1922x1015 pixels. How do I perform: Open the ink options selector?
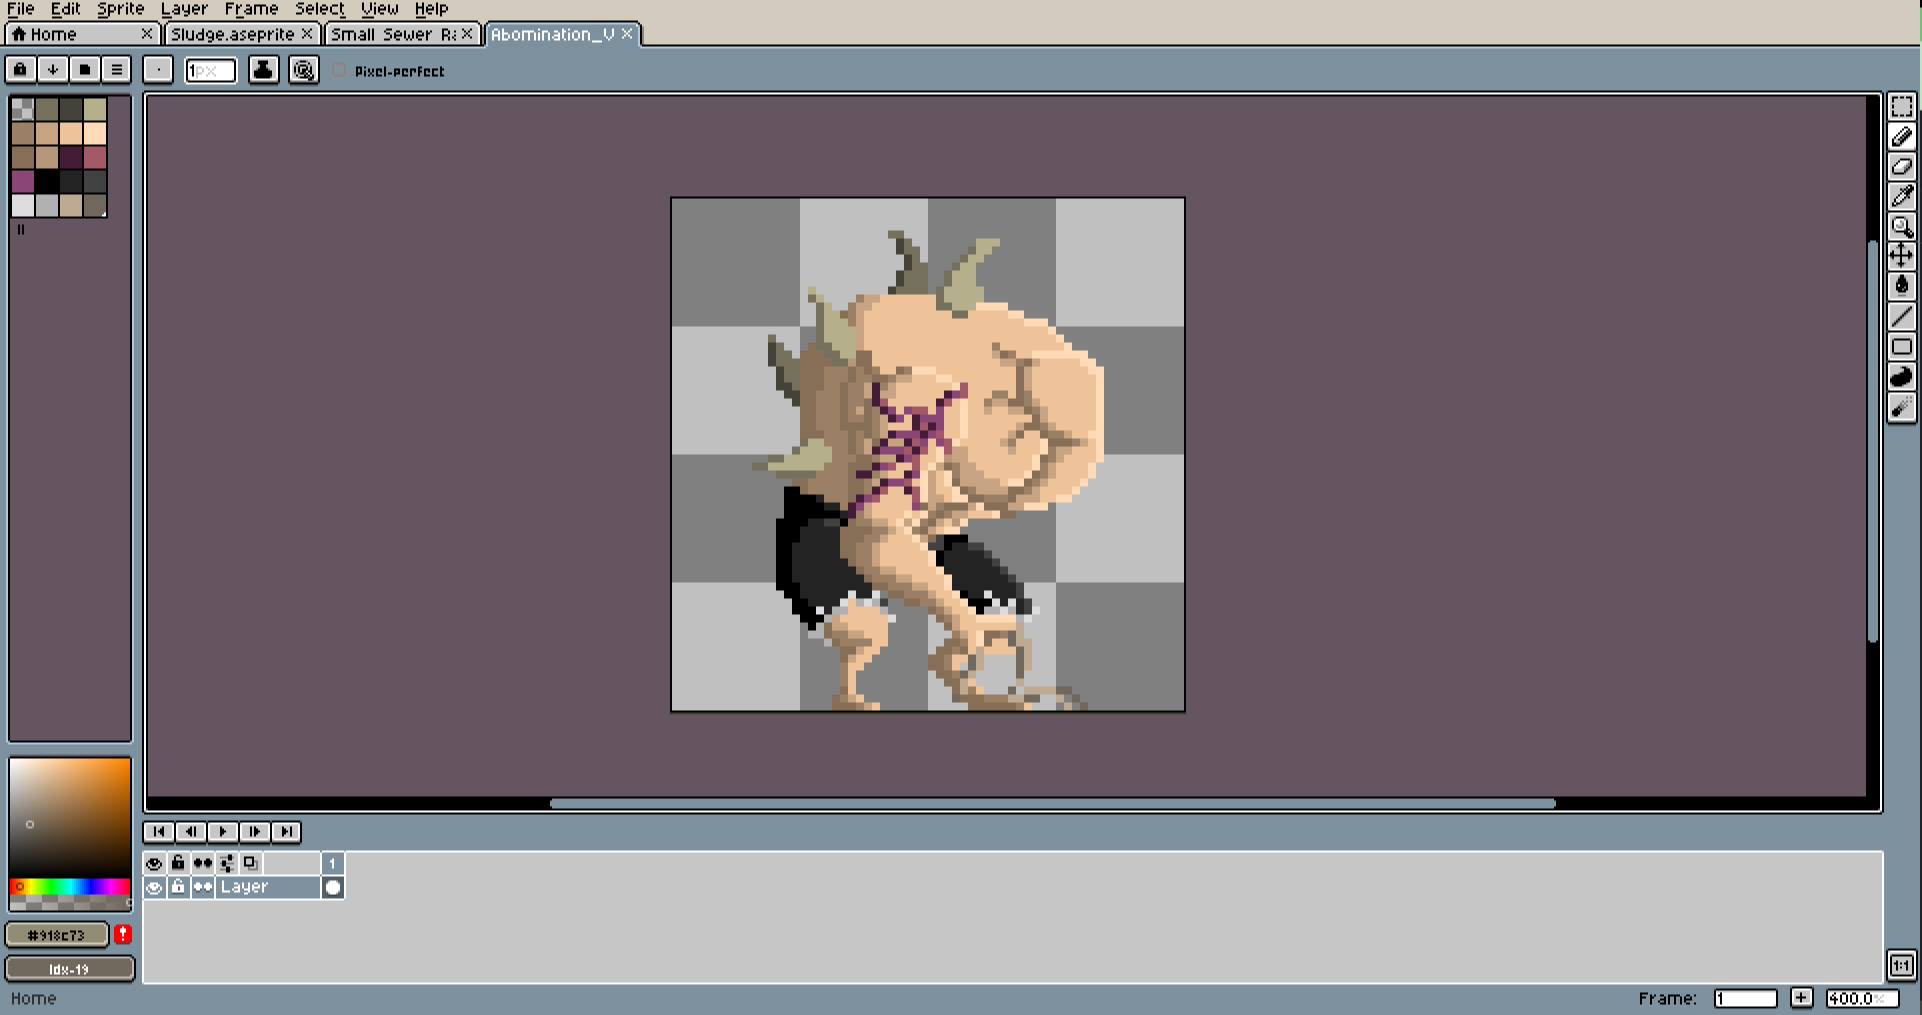(264, 70)
